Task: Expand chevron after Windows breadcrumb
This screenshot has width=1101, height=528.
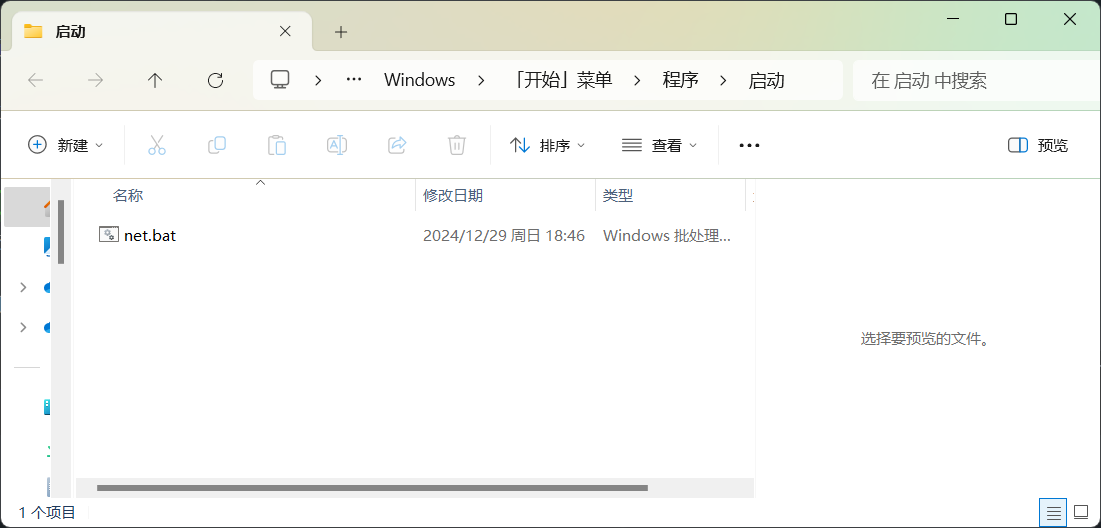Action: pos(481,80)
